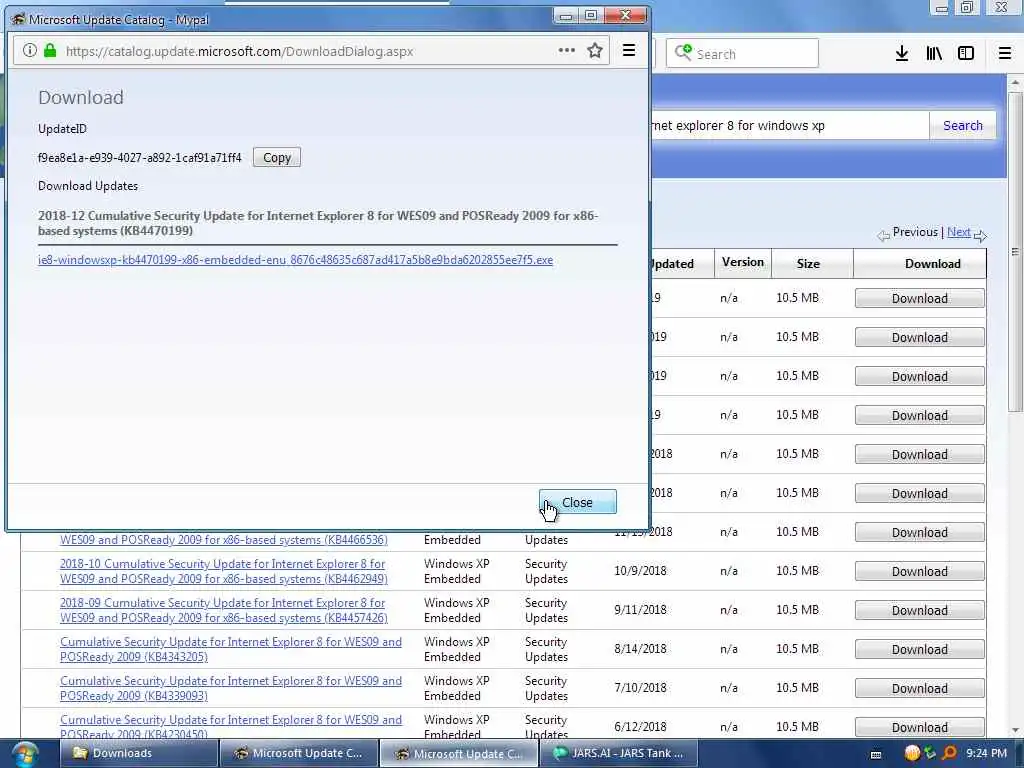Screen dimensions: 1024x768
Task: Open the KB4230450 Cumulative Security Update link
Action: tap(231, 726)
